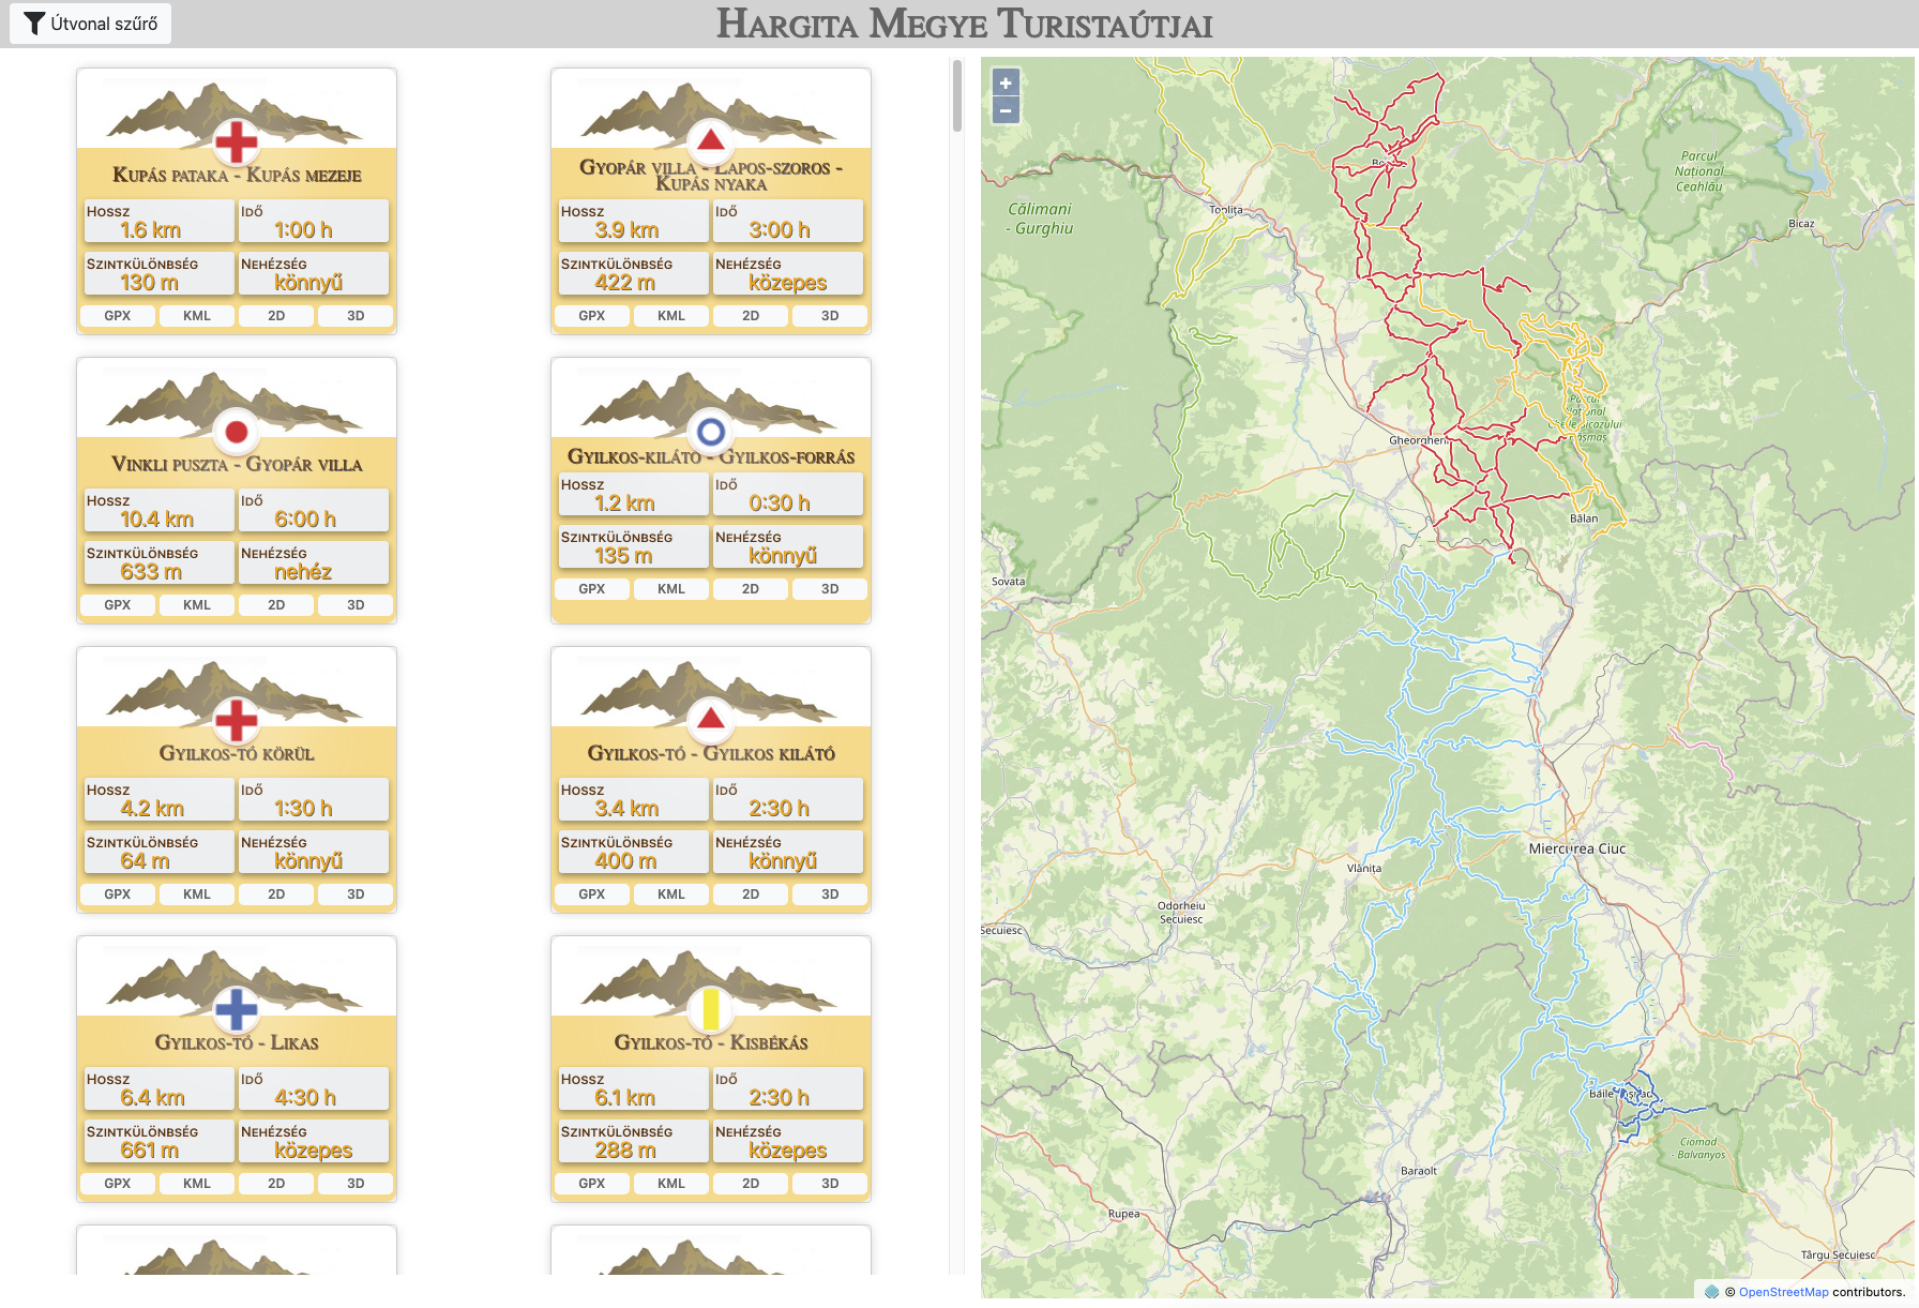Image resolution: width=1919 pixels, height=1308 pixels.
Task: Open 3D view of Gyilkos-kilátó - Gyilkos-forrás
Action: tap(830, 589)
